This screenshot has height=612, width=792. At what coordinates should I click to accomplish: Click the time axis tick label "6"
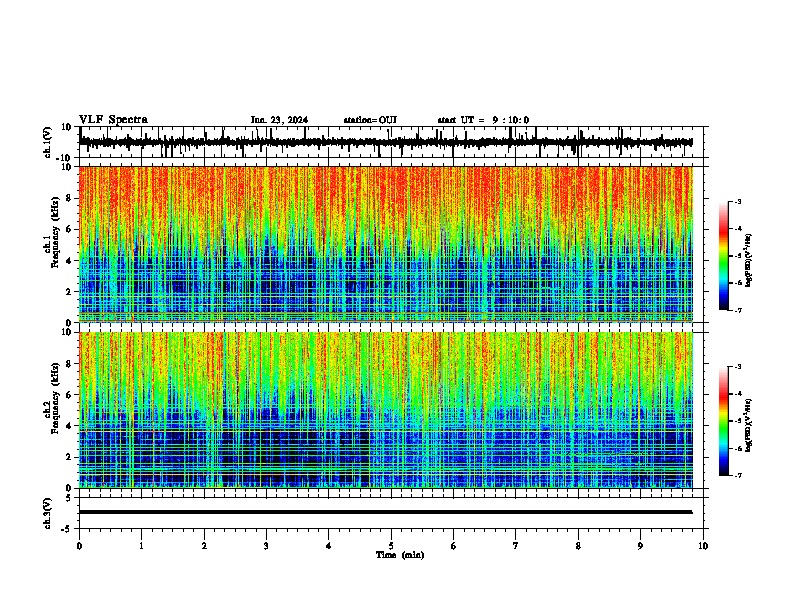[454, 546]
